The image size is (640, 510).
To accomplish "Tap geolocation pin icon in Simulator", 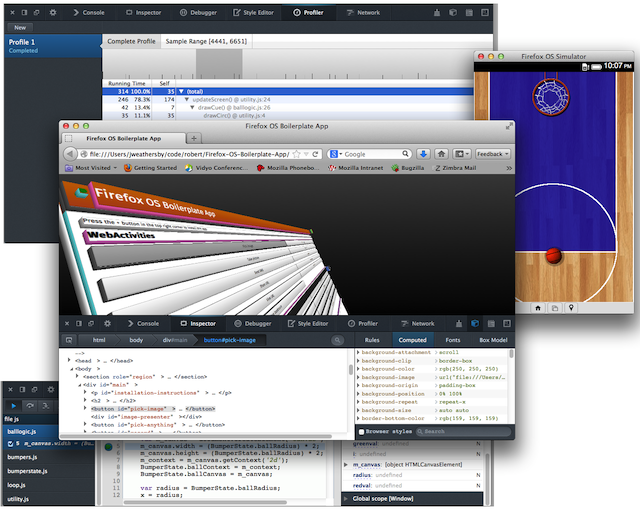I will (x=571, y=308).
